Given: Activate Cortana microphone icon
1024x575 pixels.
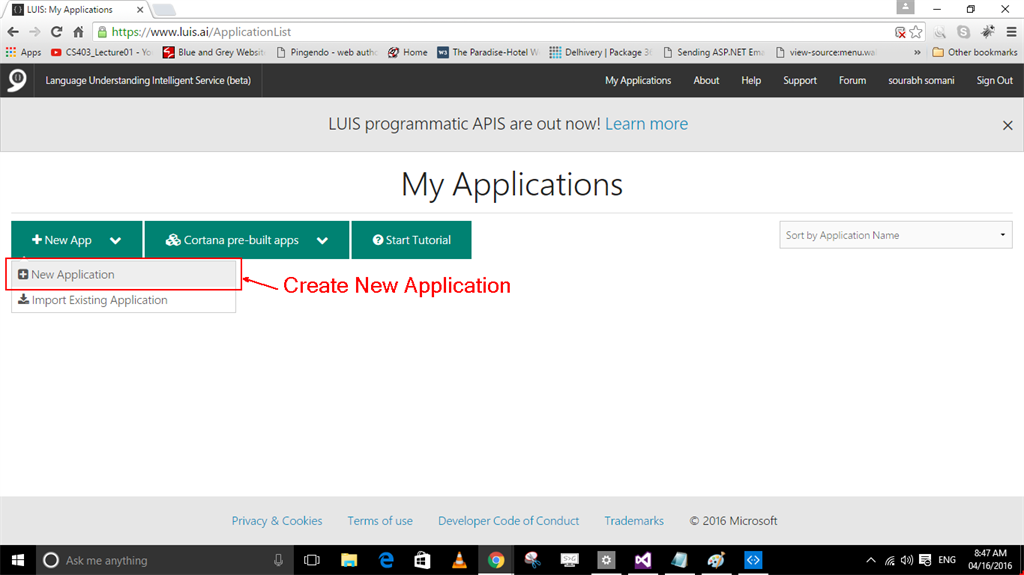Looking at the screenshot, I should [278, 560].
